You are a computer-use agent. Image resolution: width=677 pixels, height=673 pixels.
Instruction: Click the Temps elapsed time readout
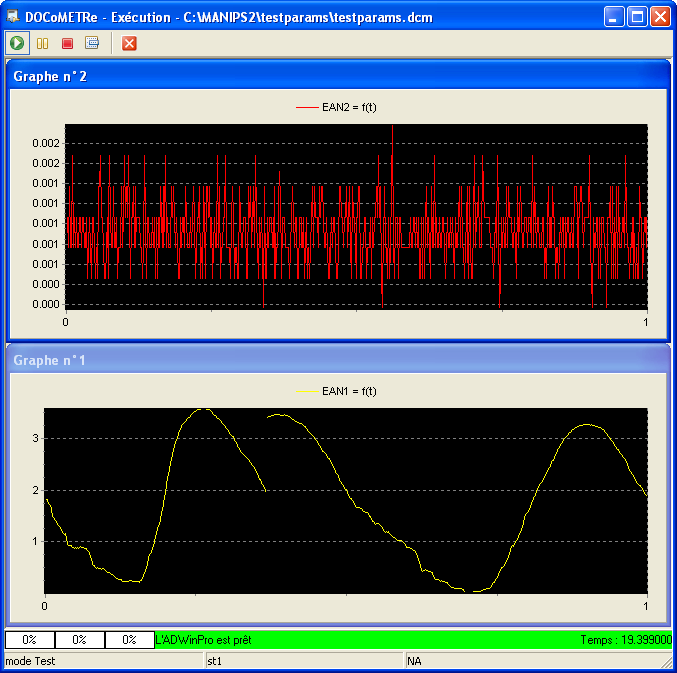point(625,639)
